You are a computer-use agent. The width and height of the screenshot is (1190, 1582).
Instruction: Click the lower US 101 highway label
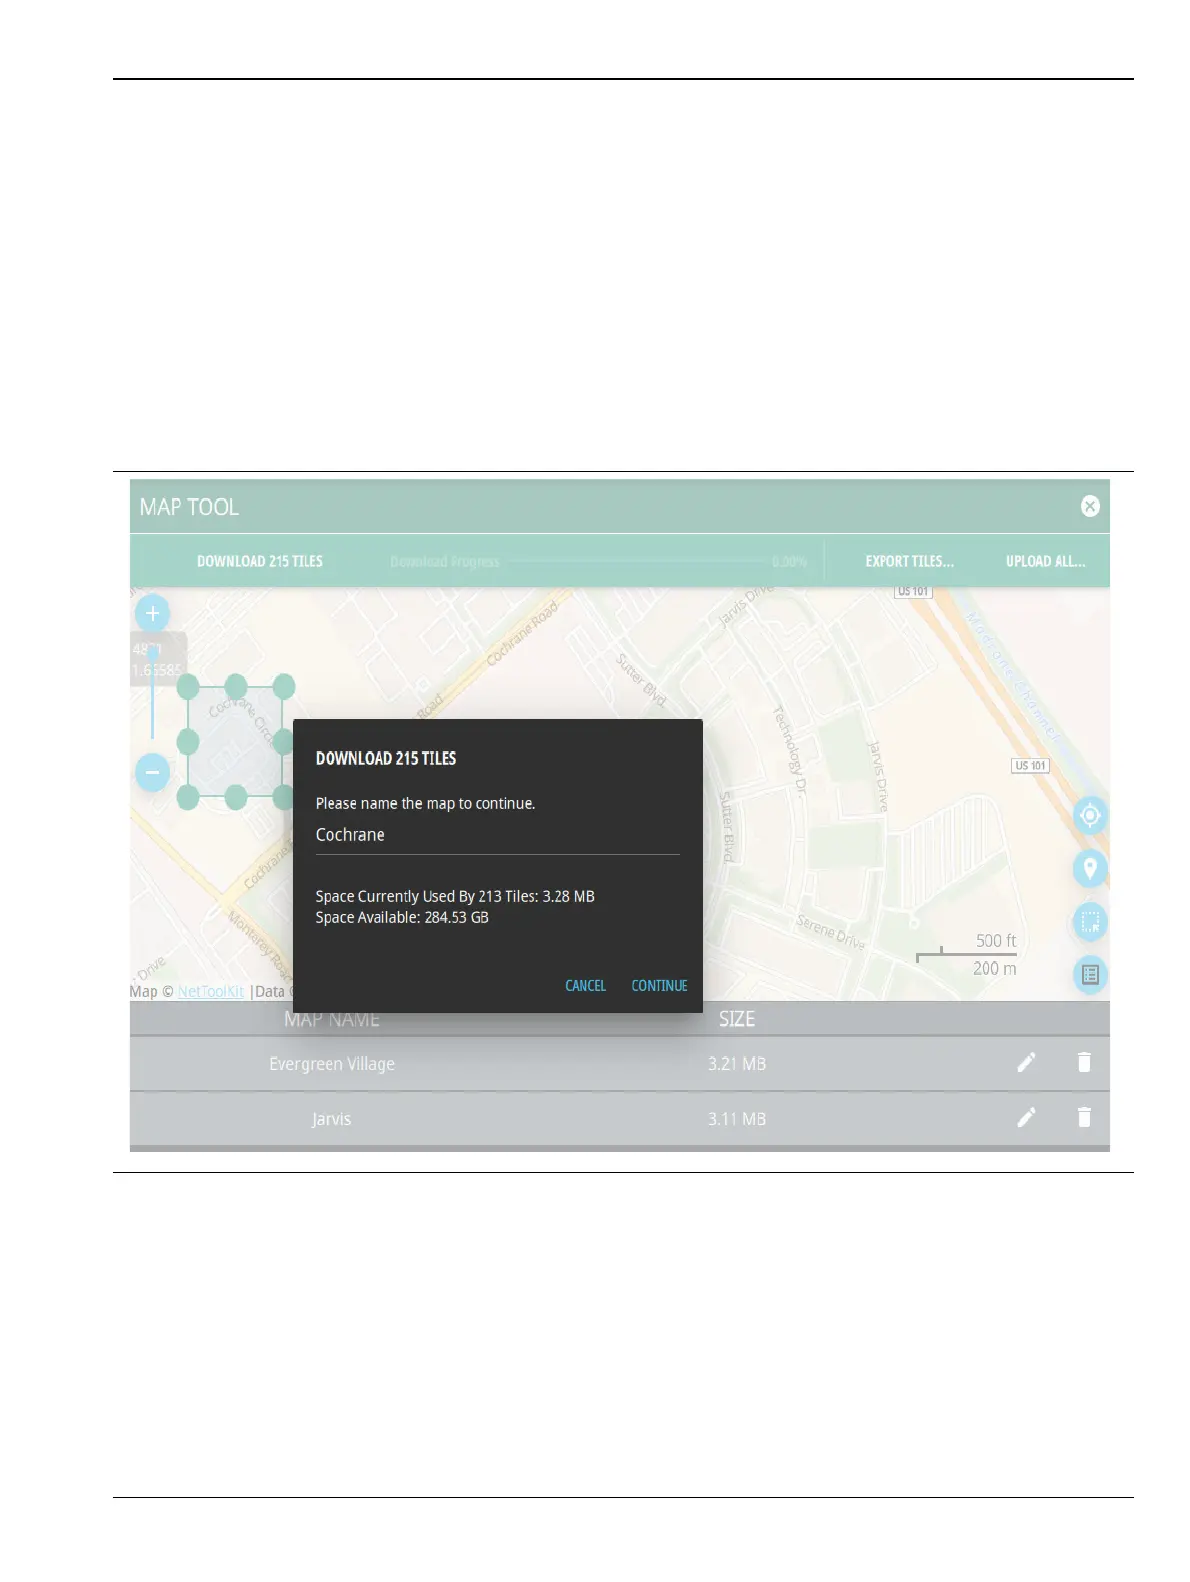click(x=1030, y=766)
